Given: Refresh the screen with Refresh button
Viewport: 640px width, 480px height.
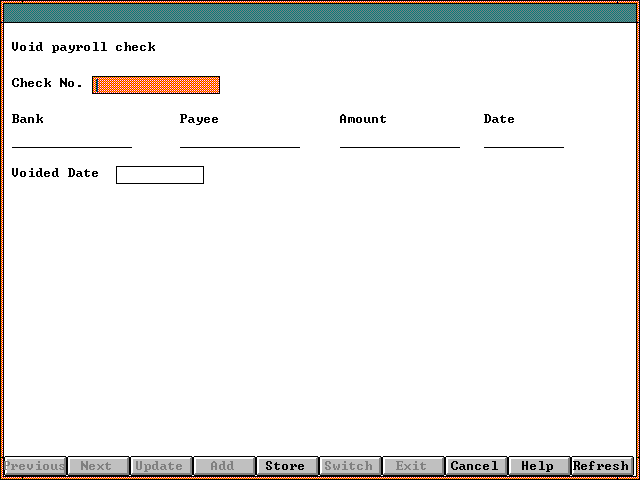Looking at the screenshot, I should pyautogui.click(x=601, y=466).
